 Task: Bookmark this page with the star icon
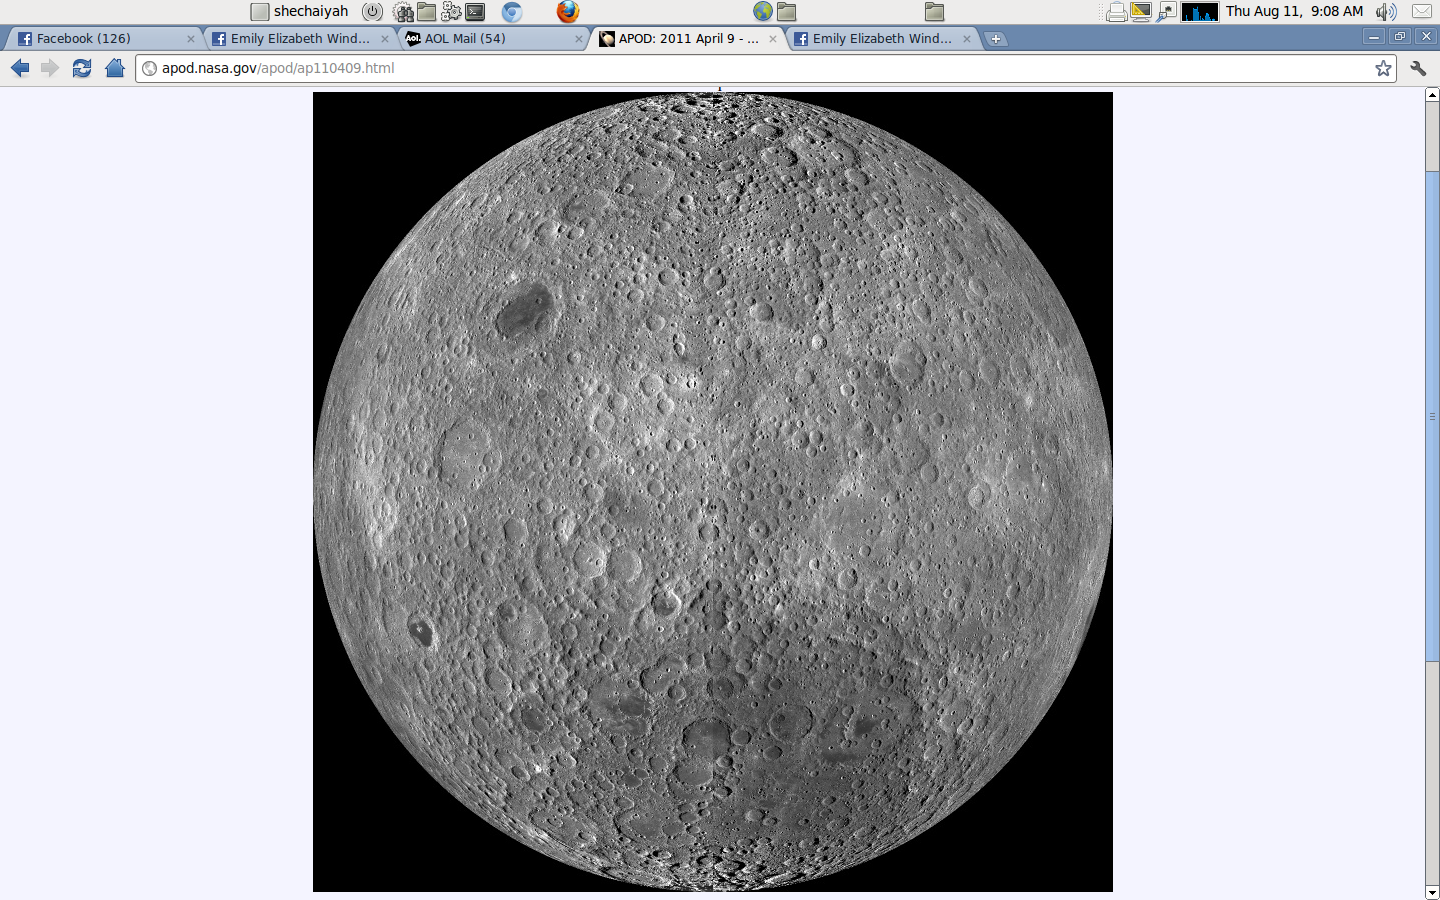point(1383,68)
